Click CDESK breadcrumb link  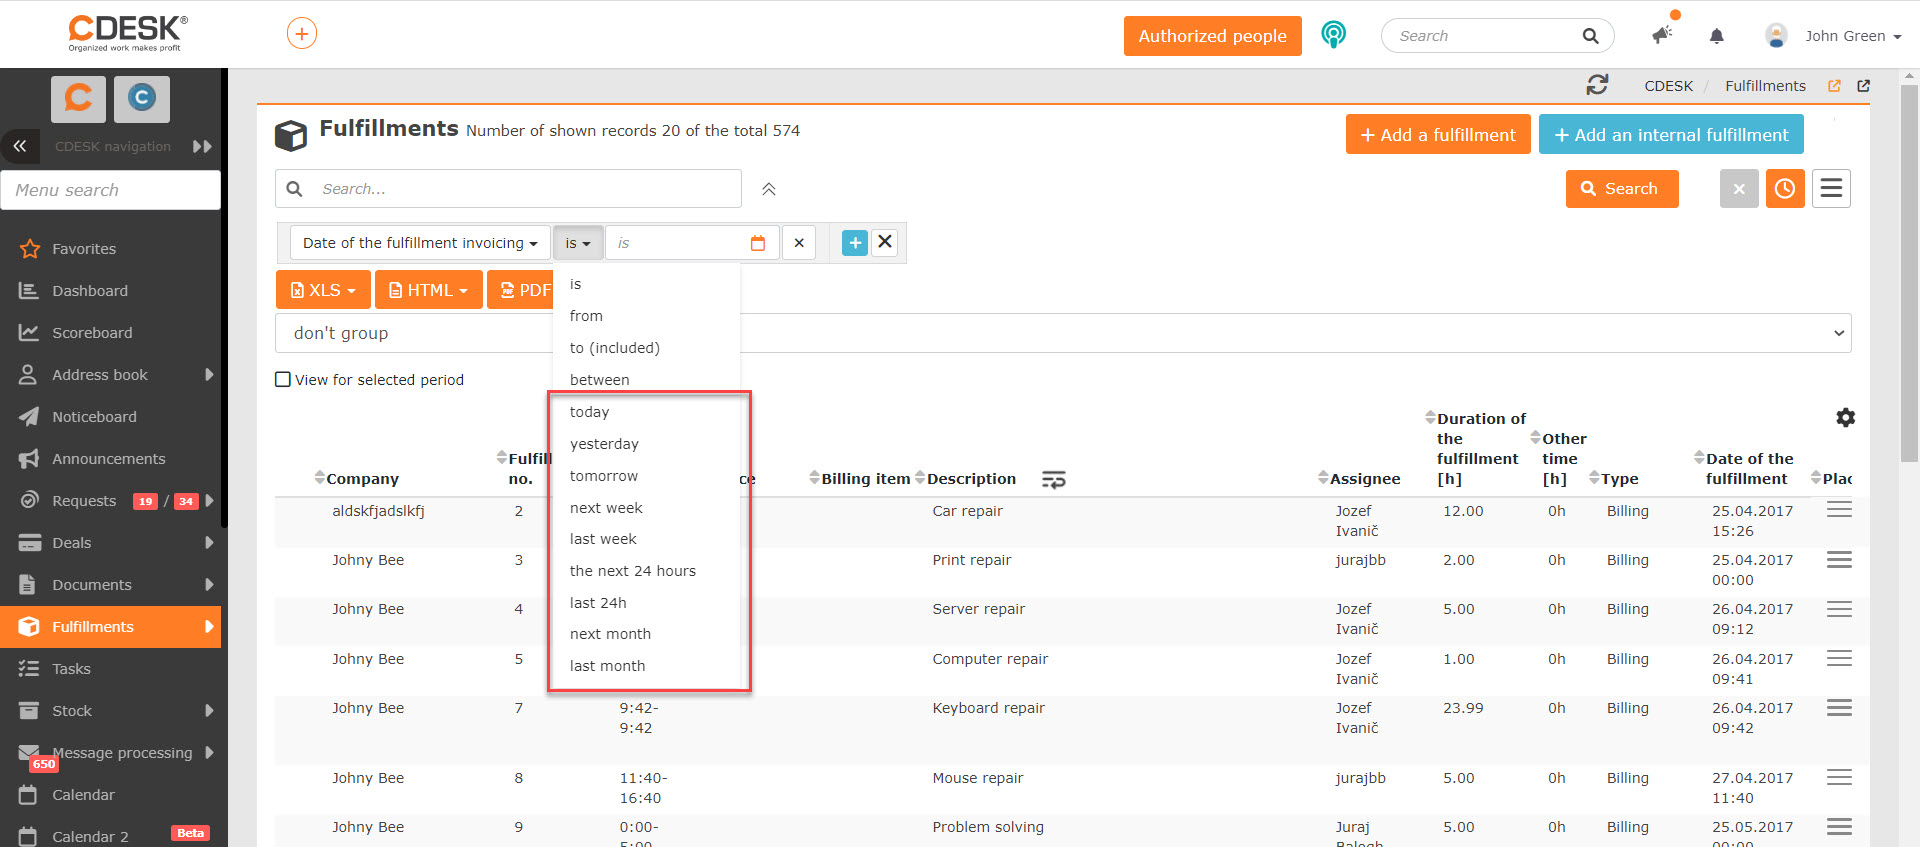coord(1669,86)
